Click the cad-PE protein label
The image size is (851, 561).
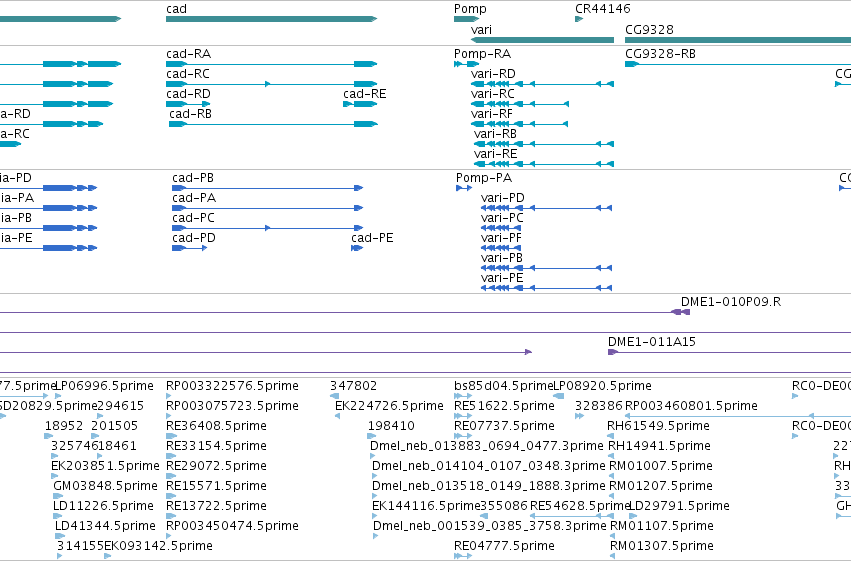click(372, 238)
